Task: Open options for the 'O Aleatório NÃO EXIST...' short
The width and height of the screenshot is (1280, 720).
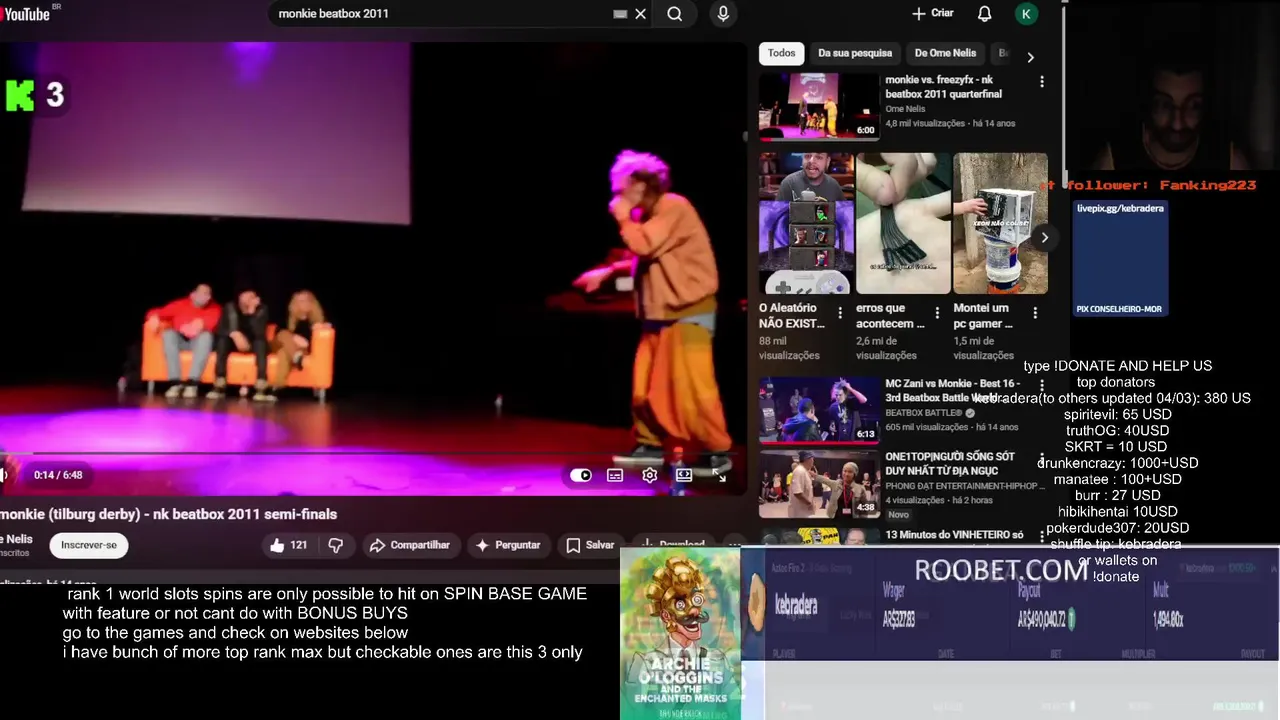Action: point(840,313)
